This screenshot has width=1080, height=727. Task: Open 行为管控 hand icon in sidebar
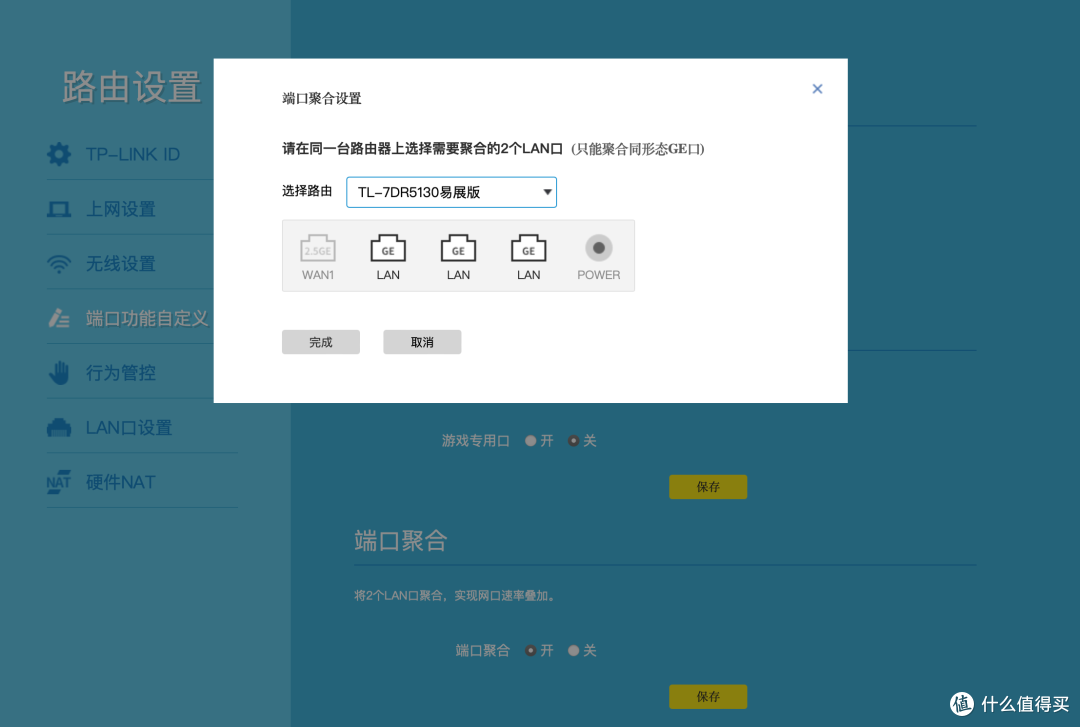[59, 373]
